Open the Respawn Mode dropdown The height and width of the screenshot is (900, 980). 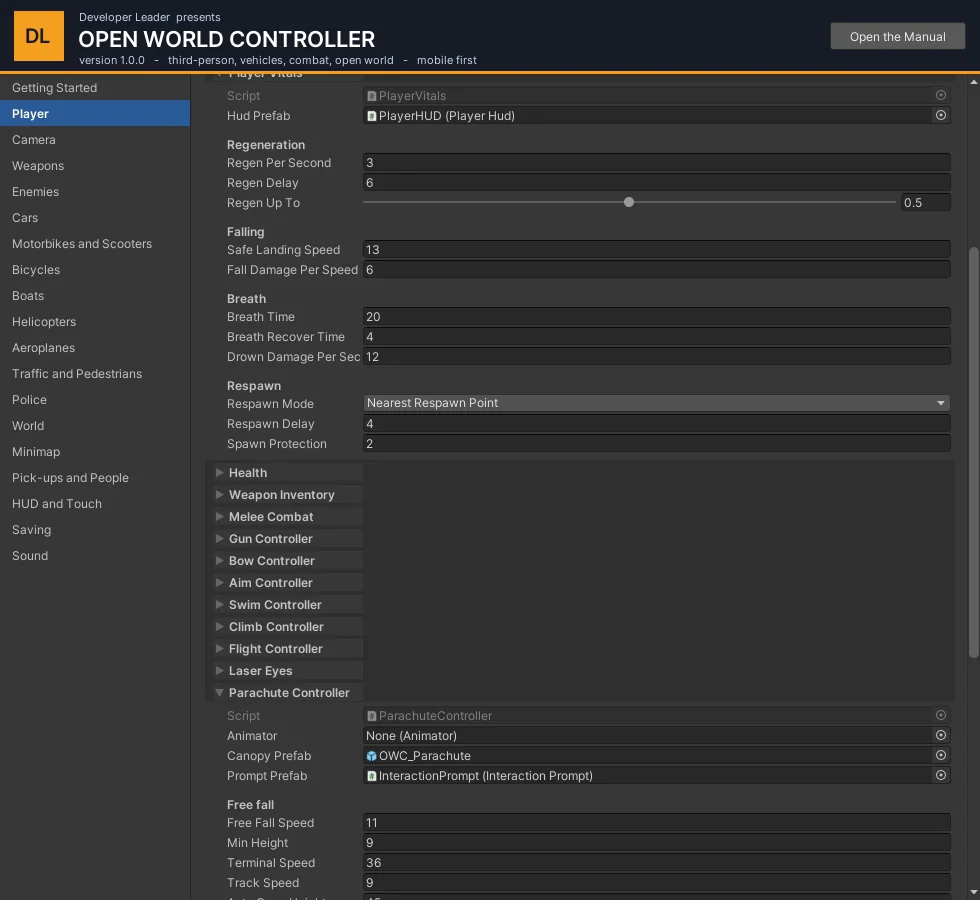656,403
